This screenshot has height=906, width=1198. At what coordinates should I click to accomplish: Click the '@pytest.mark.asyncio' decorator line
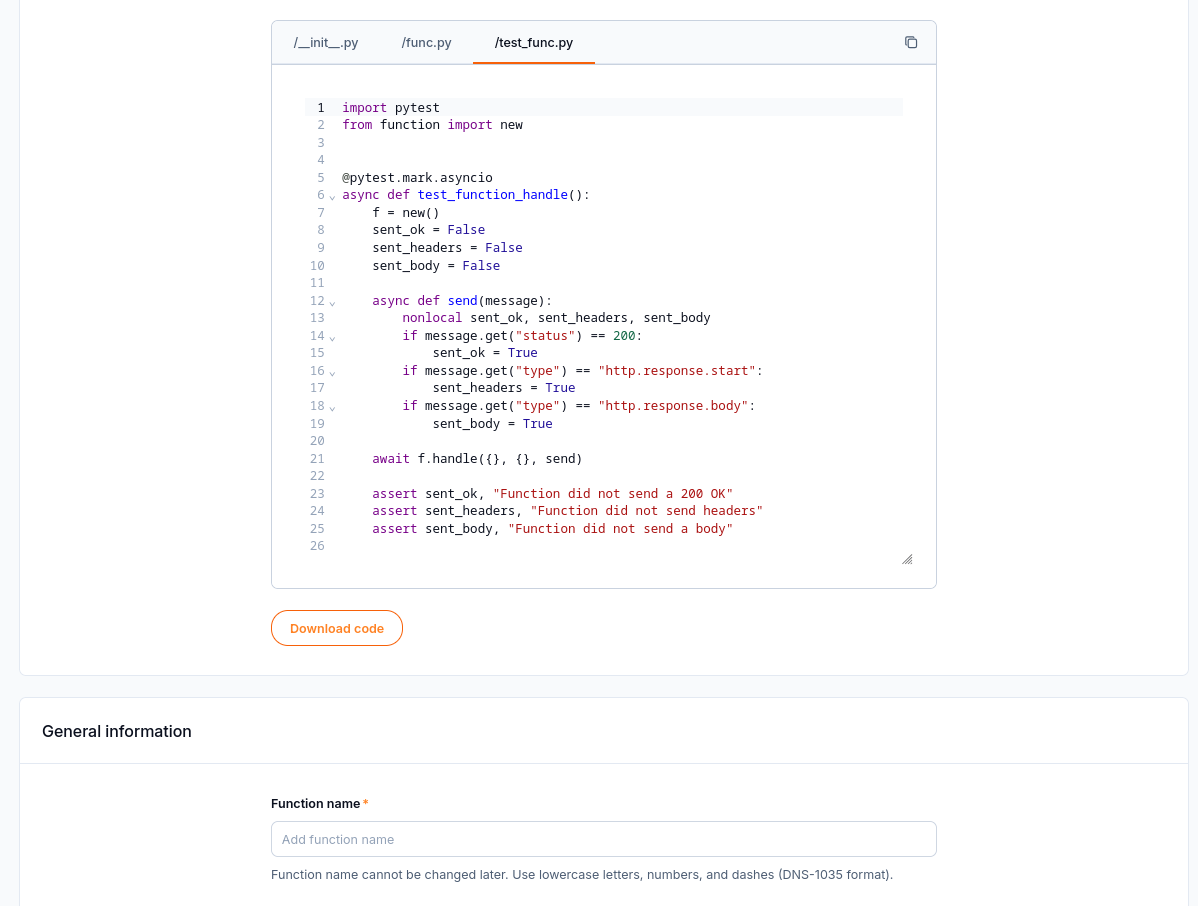click(x=417, y=177)
